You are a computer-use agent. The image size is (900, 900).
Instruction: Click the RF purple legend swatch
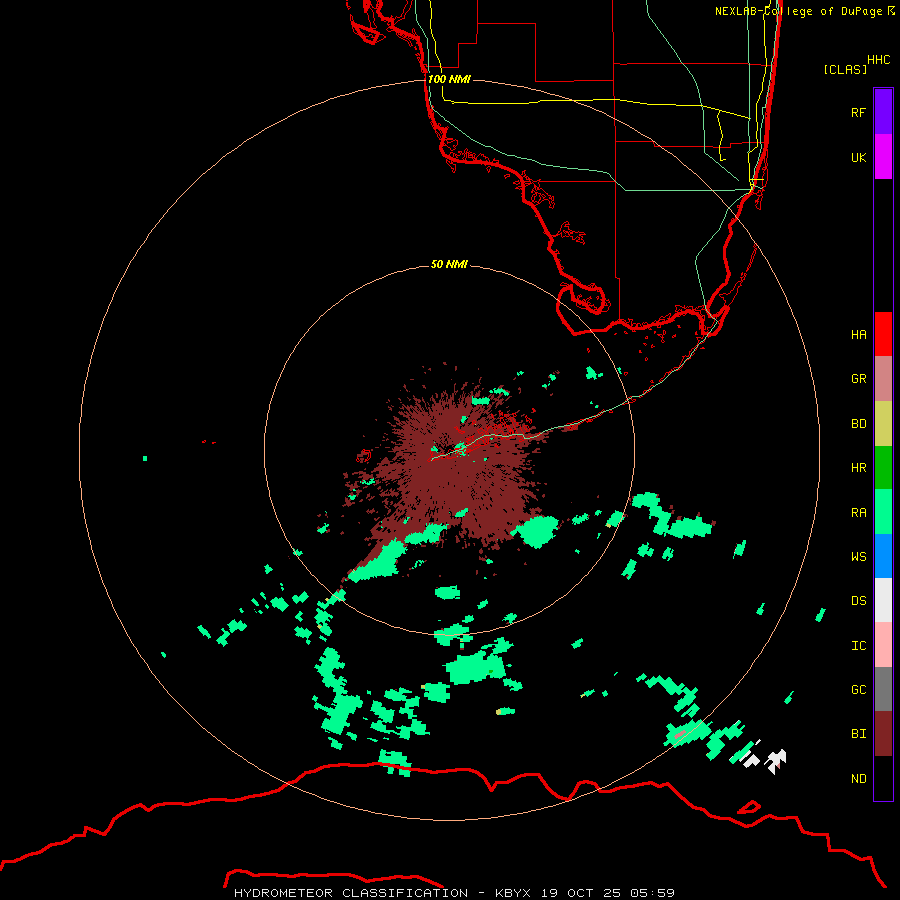(x=883, y=112)
